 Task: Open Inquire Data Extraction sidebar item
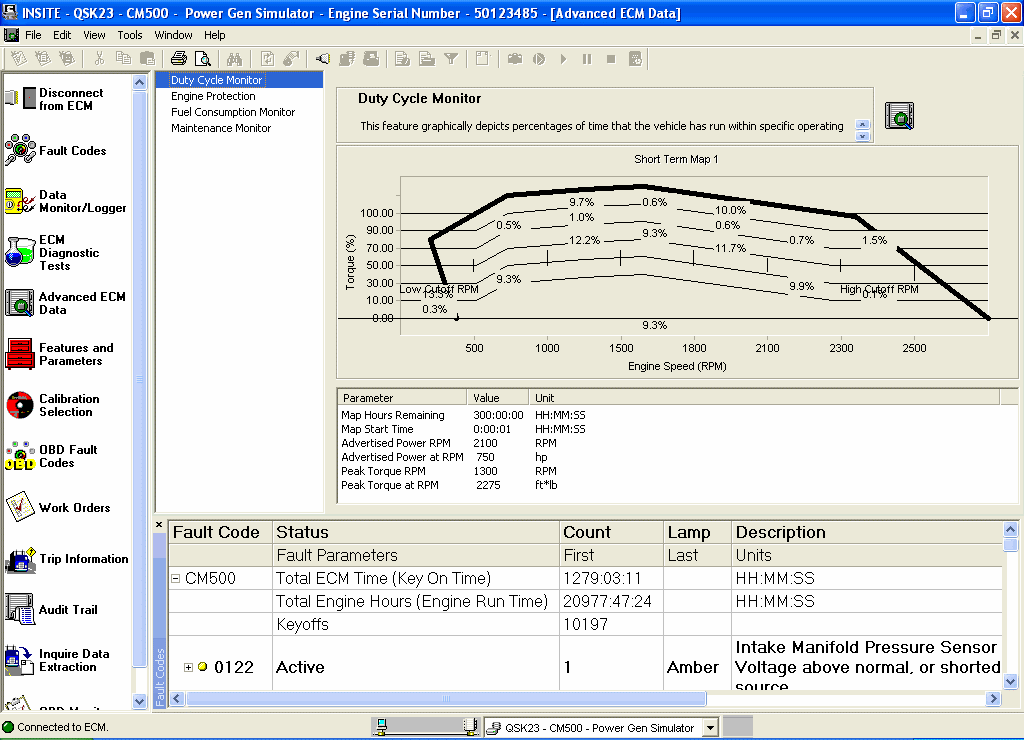[57, 660]
